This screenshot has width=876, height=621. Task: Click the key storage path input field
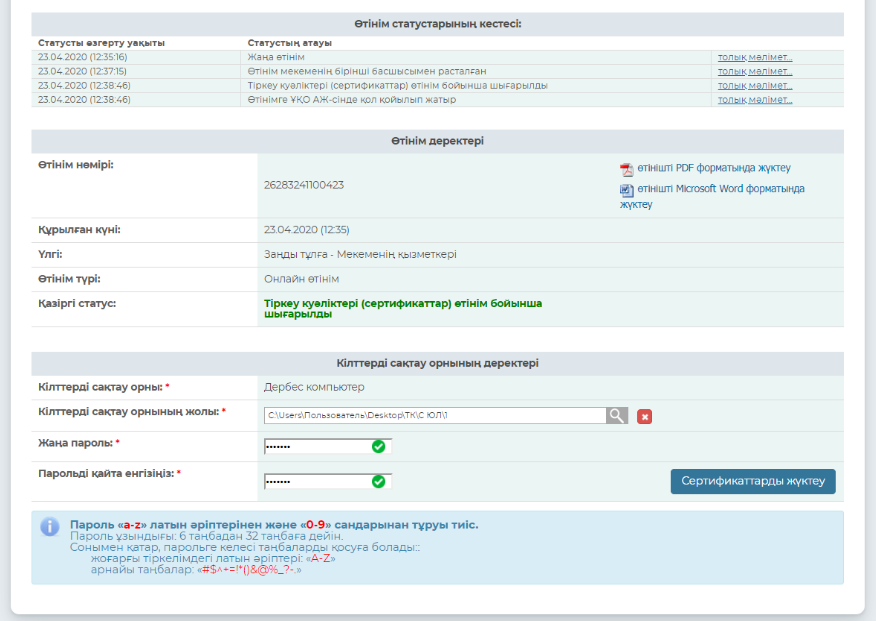pos(434,415)
